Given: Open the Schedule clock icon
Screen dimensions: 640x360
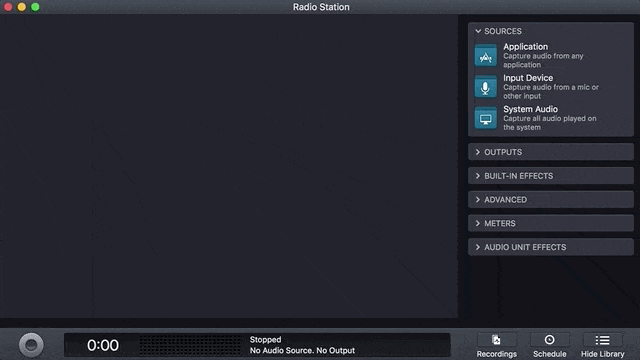Looking at the screenshot, I should (x=549, y=340).
